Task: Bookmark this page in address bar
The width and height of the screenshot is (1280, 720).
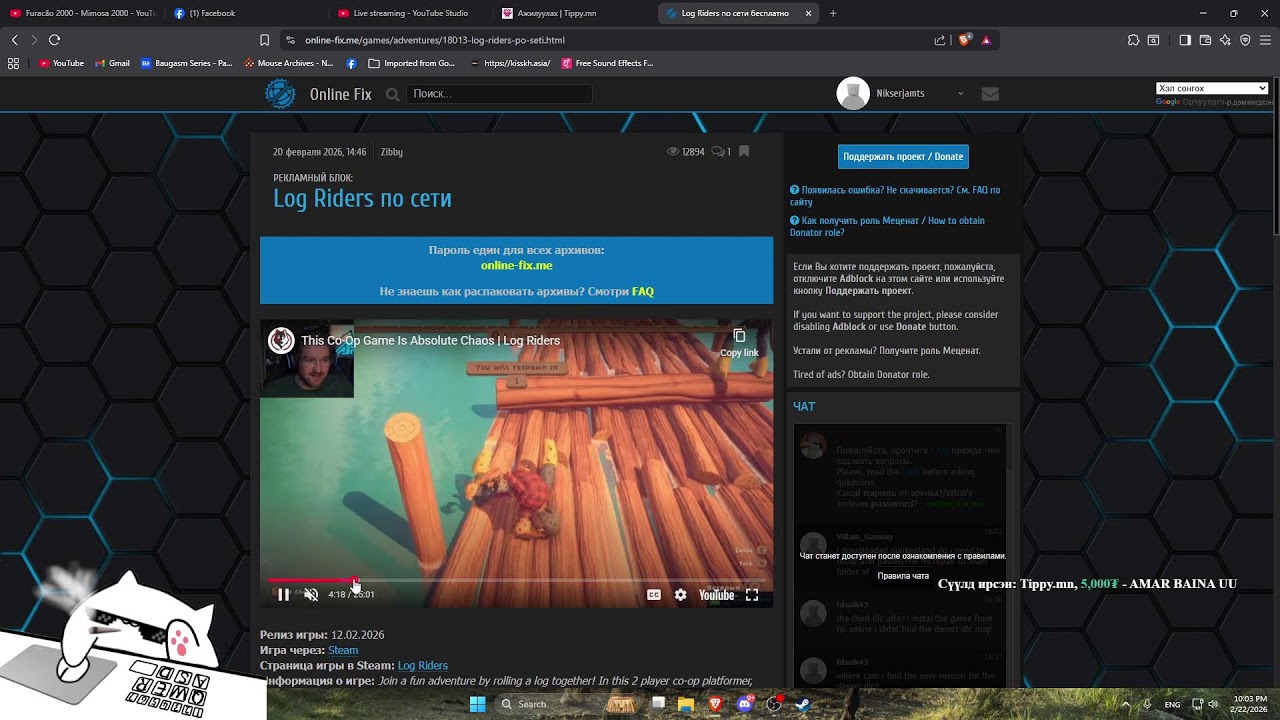Action: (264, 40)
